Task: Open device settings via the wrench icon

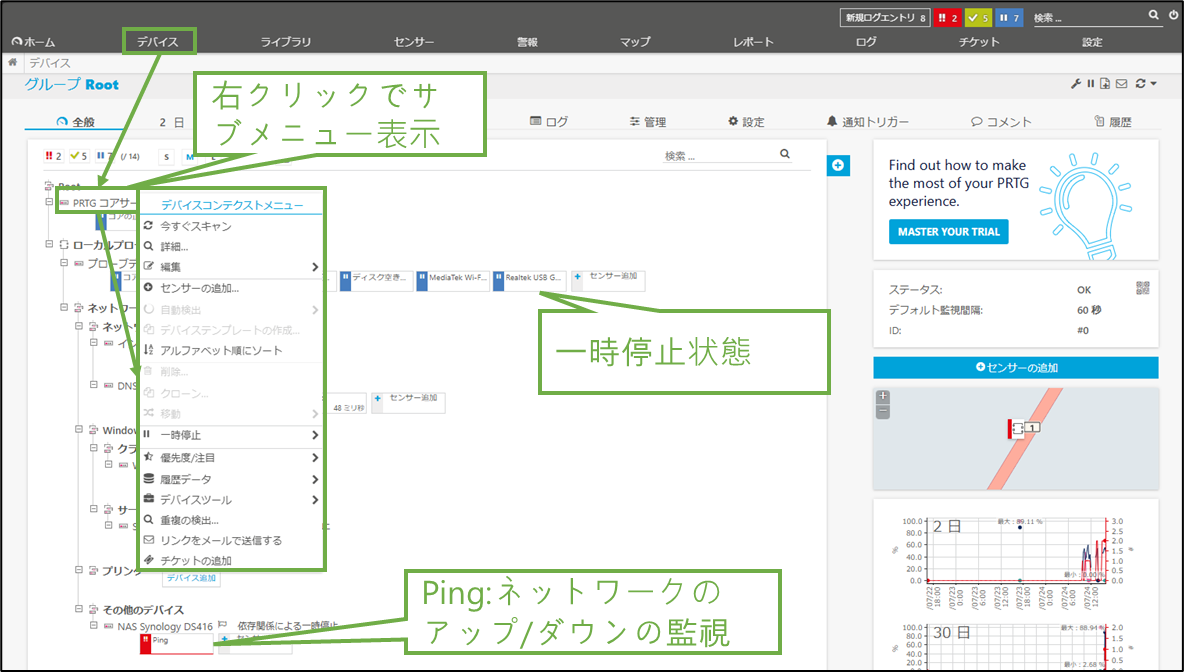Action: click(x=1076, y=84)
